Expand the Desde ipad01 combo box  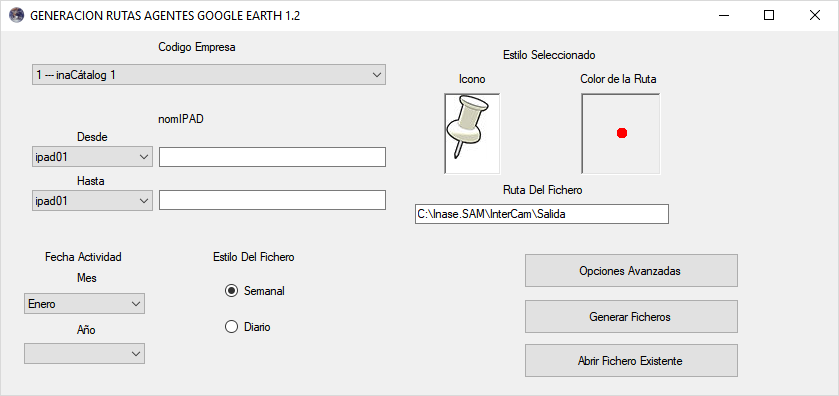(x=92, y=157)
